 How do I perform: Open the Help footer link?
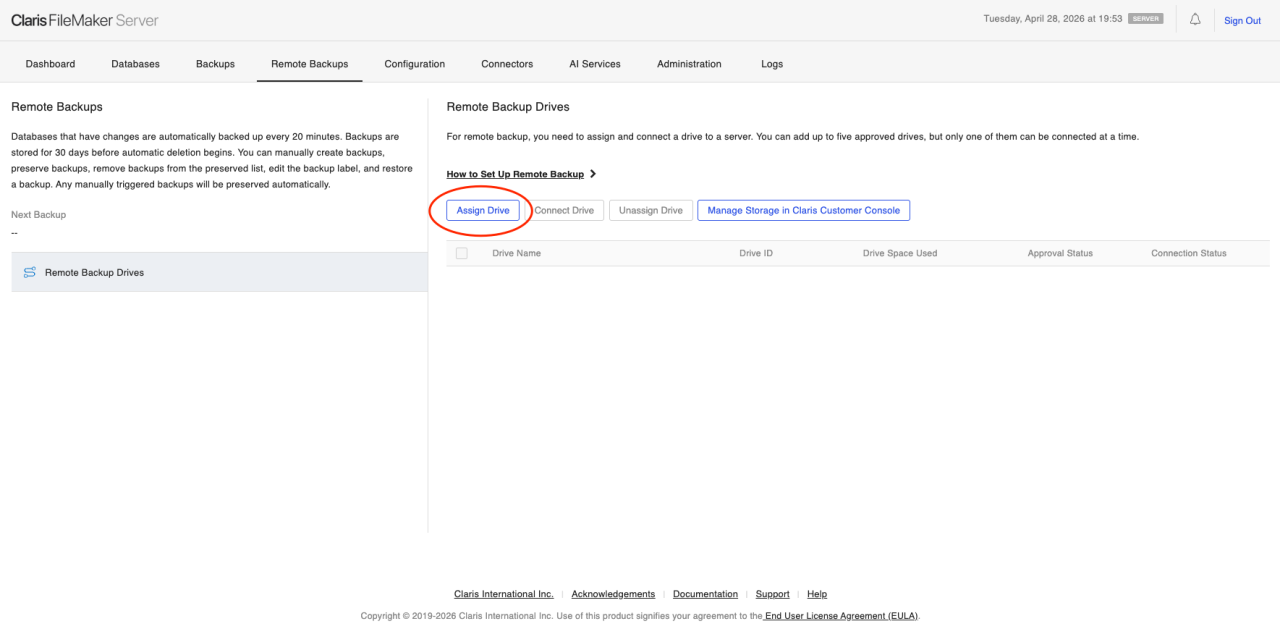(817, 594)
